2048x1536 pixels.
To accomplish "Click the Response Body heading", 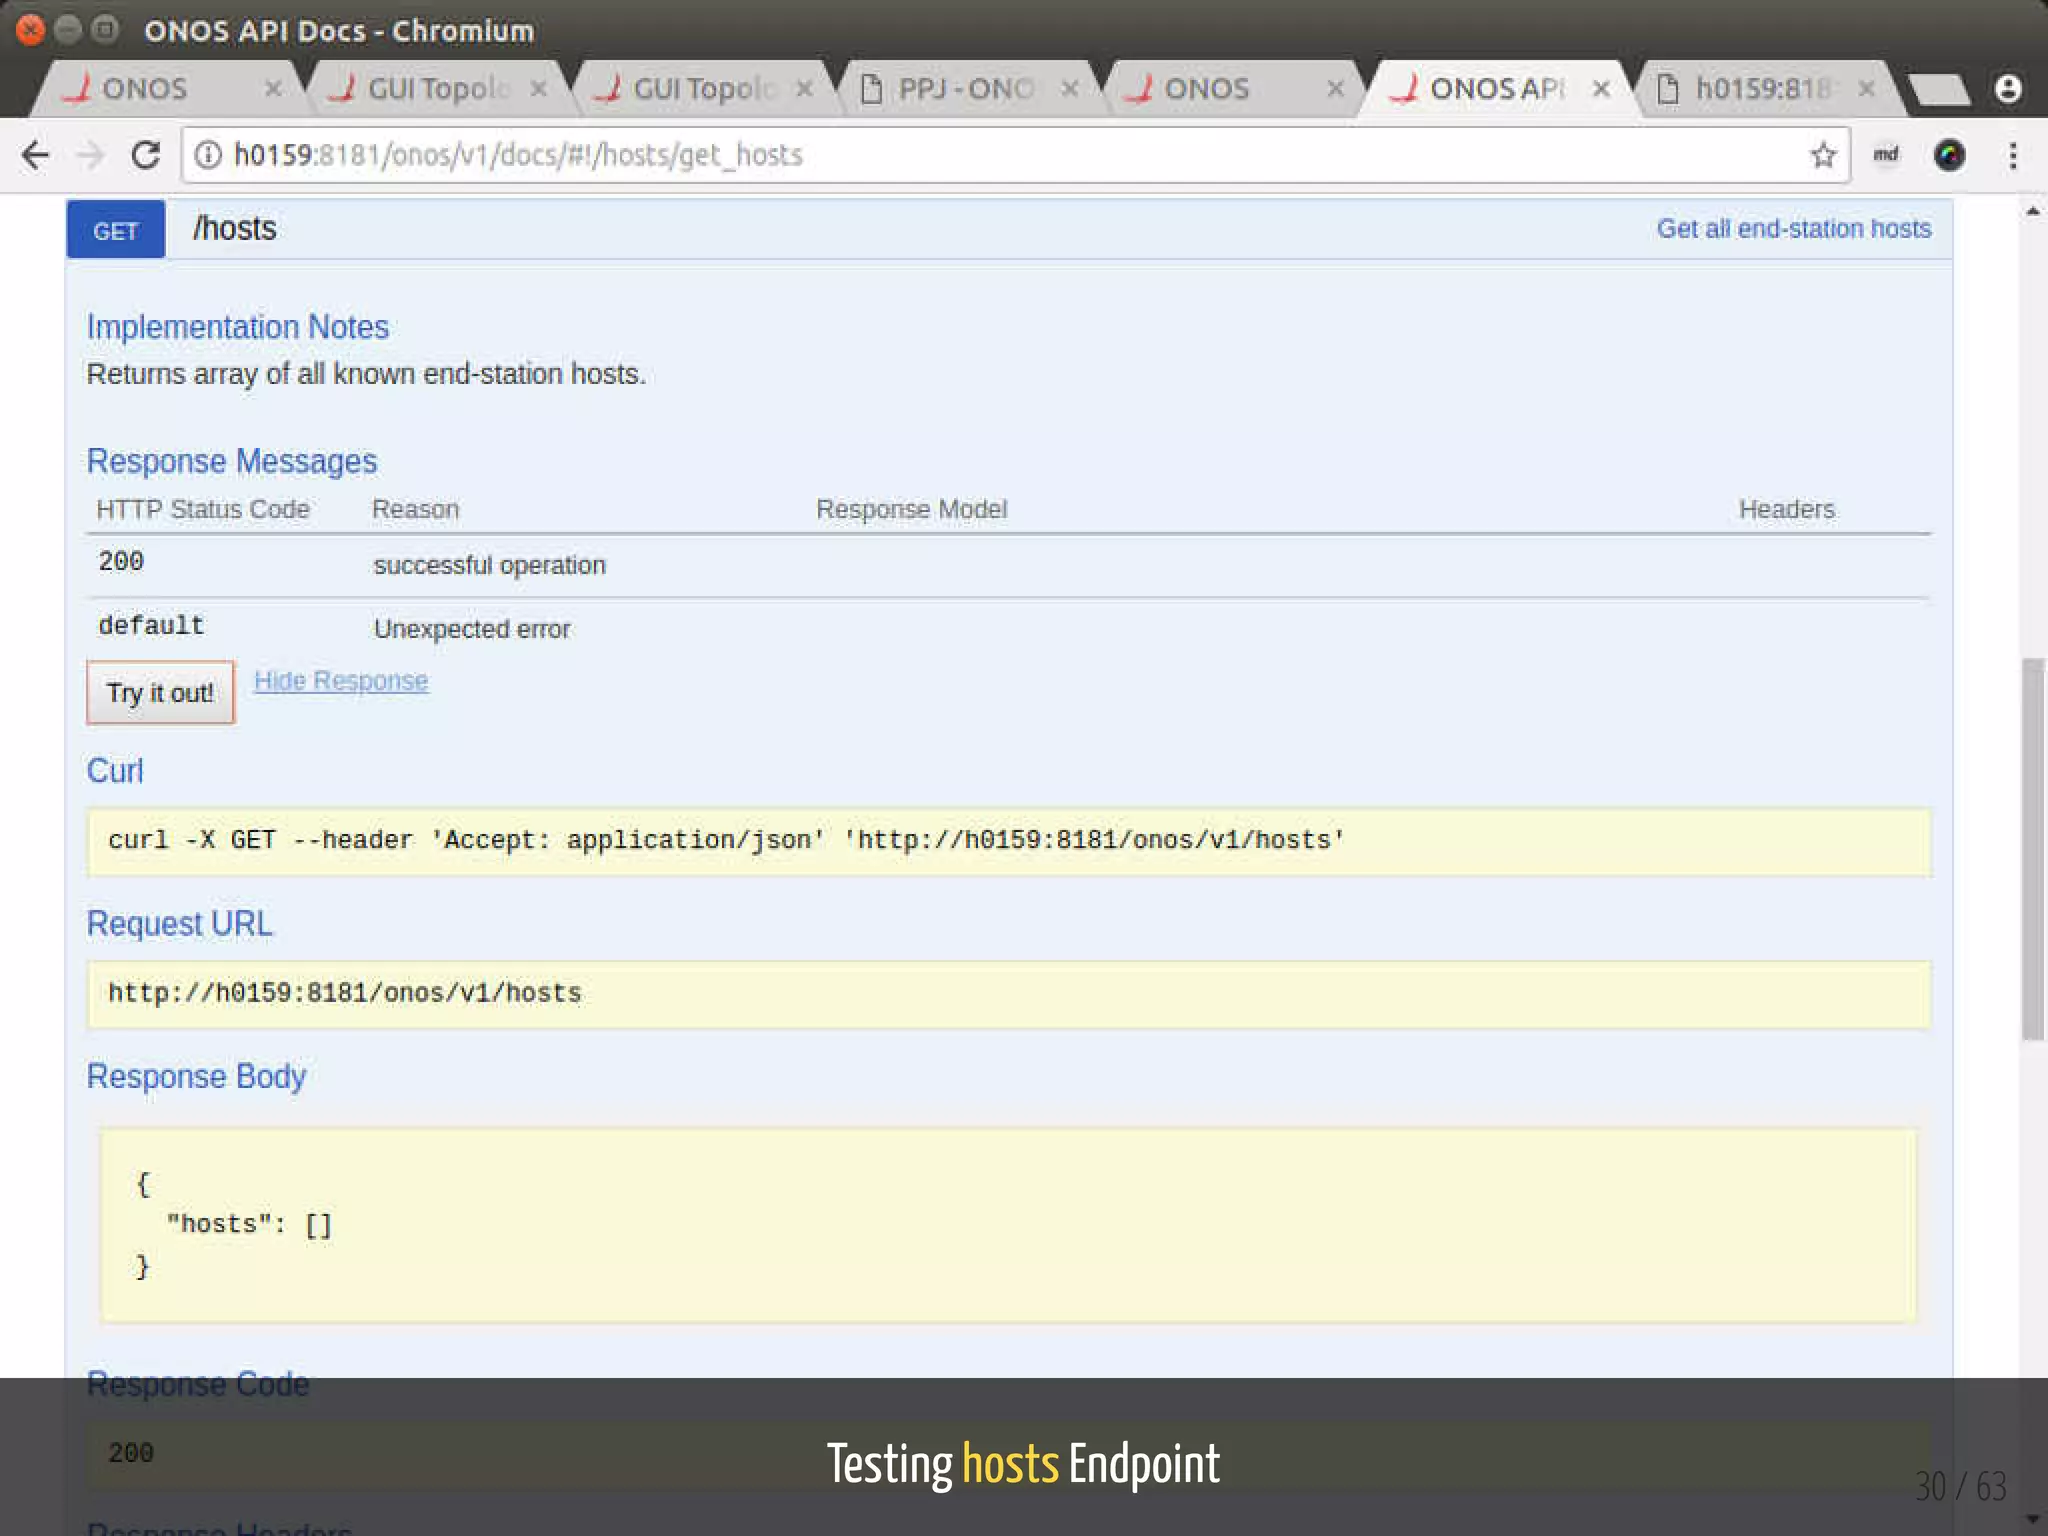I will coord(197,1076).
